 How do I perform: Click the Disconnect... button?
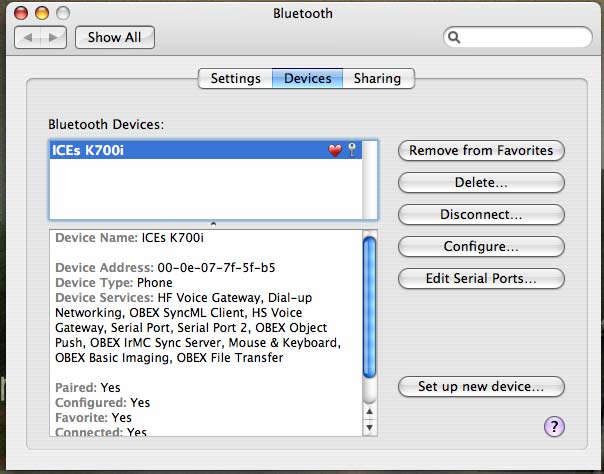481,214
